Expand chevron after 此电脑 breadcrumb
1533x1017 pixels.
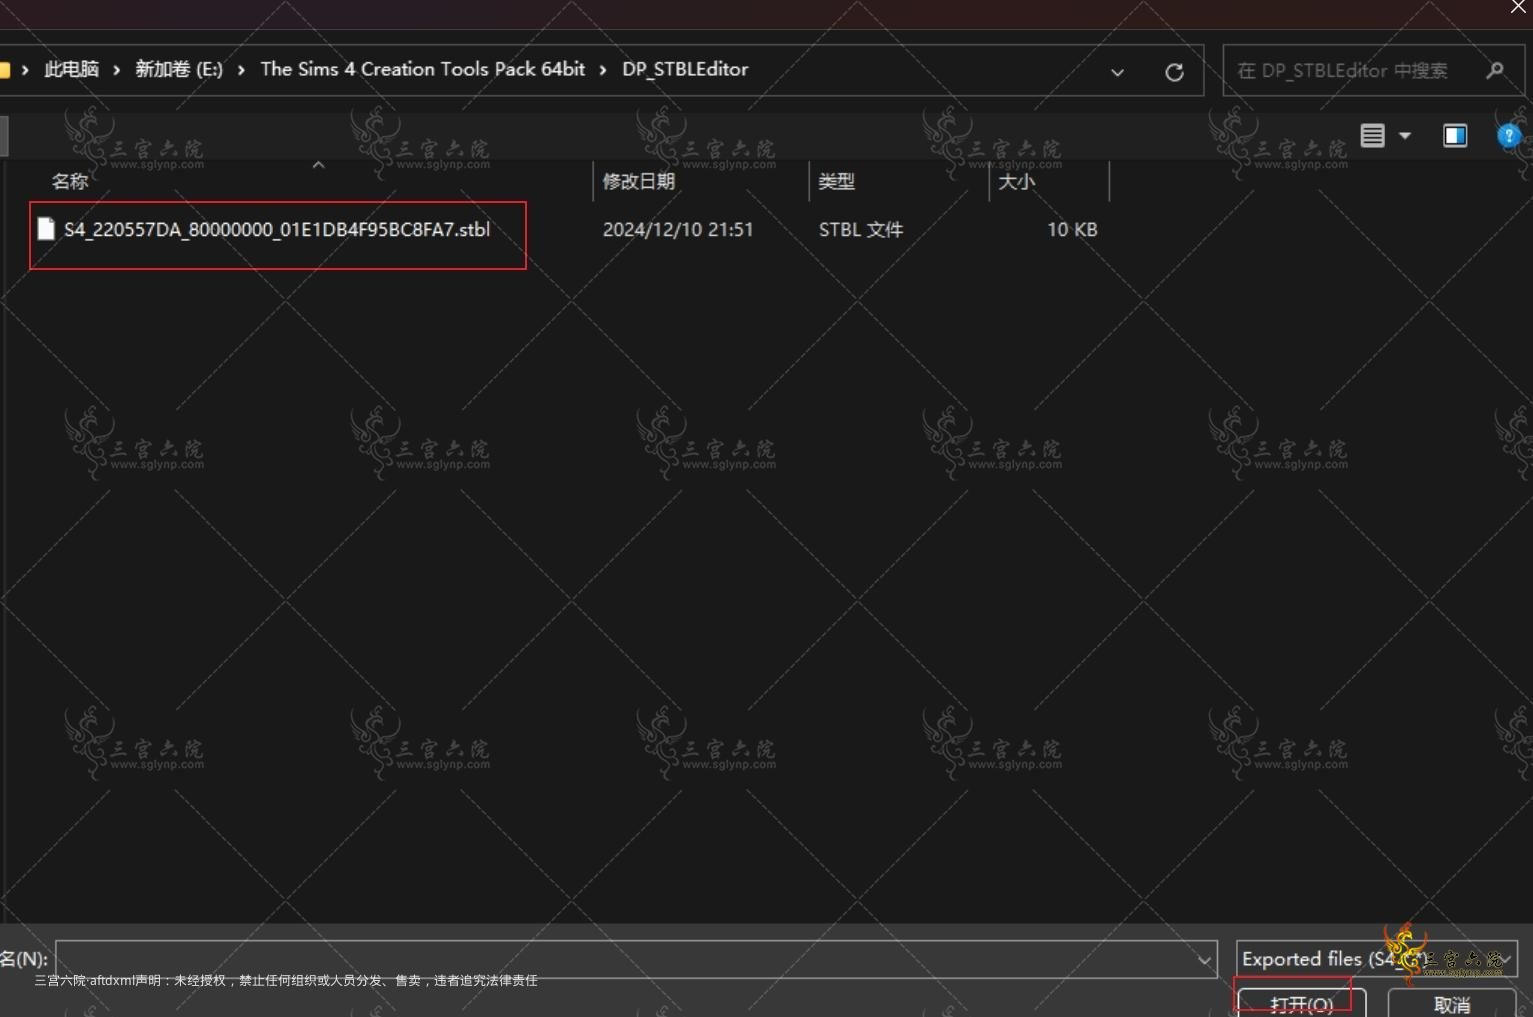117,70
